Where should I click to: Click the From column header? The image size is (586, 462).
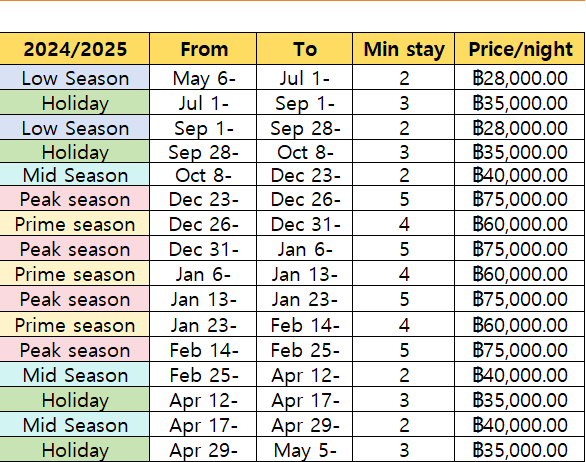tap(203, 49)
